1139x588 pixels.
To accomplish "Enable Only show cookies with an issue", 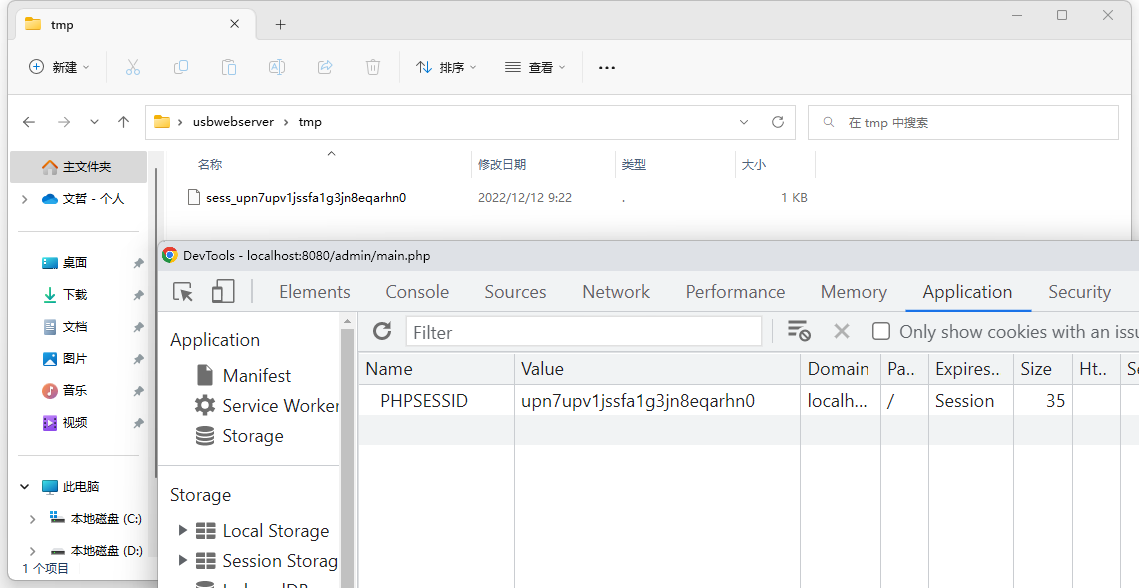I will (x=881, y=332).
